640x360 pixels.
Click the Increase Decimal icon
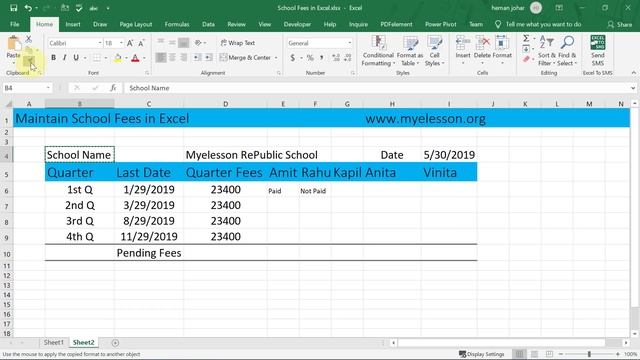click(x=336, y=58)
